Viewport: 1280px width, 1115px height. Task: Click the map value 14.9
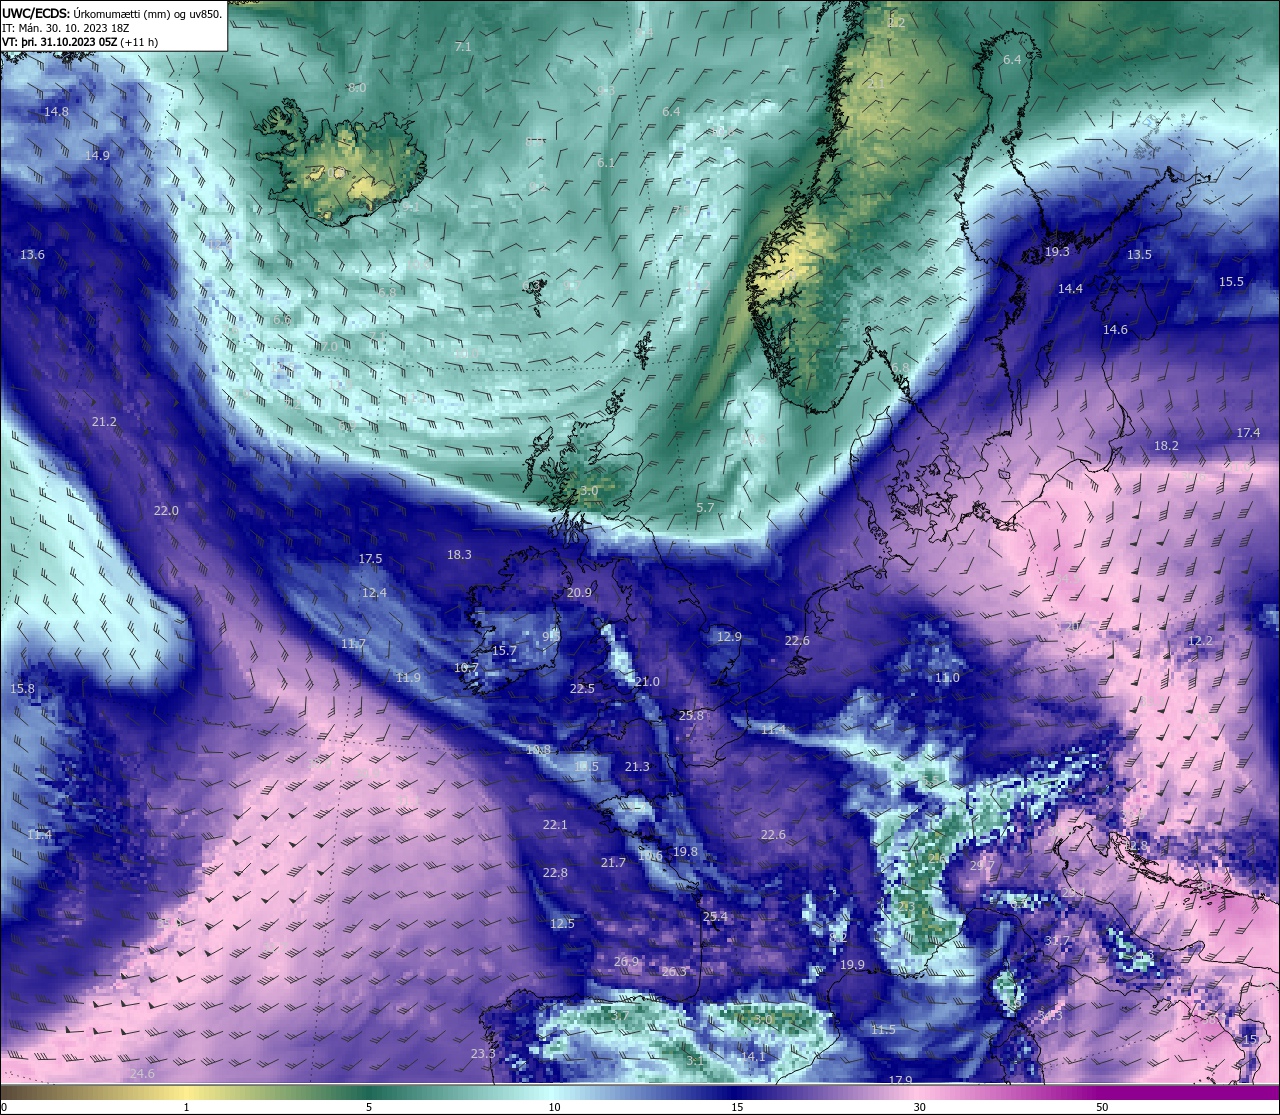coord(97,155)
